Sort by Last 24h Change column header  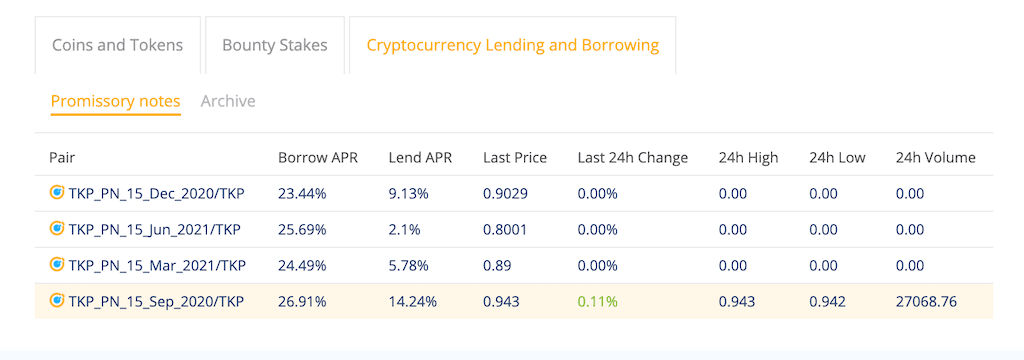click(x=633, y=157)
